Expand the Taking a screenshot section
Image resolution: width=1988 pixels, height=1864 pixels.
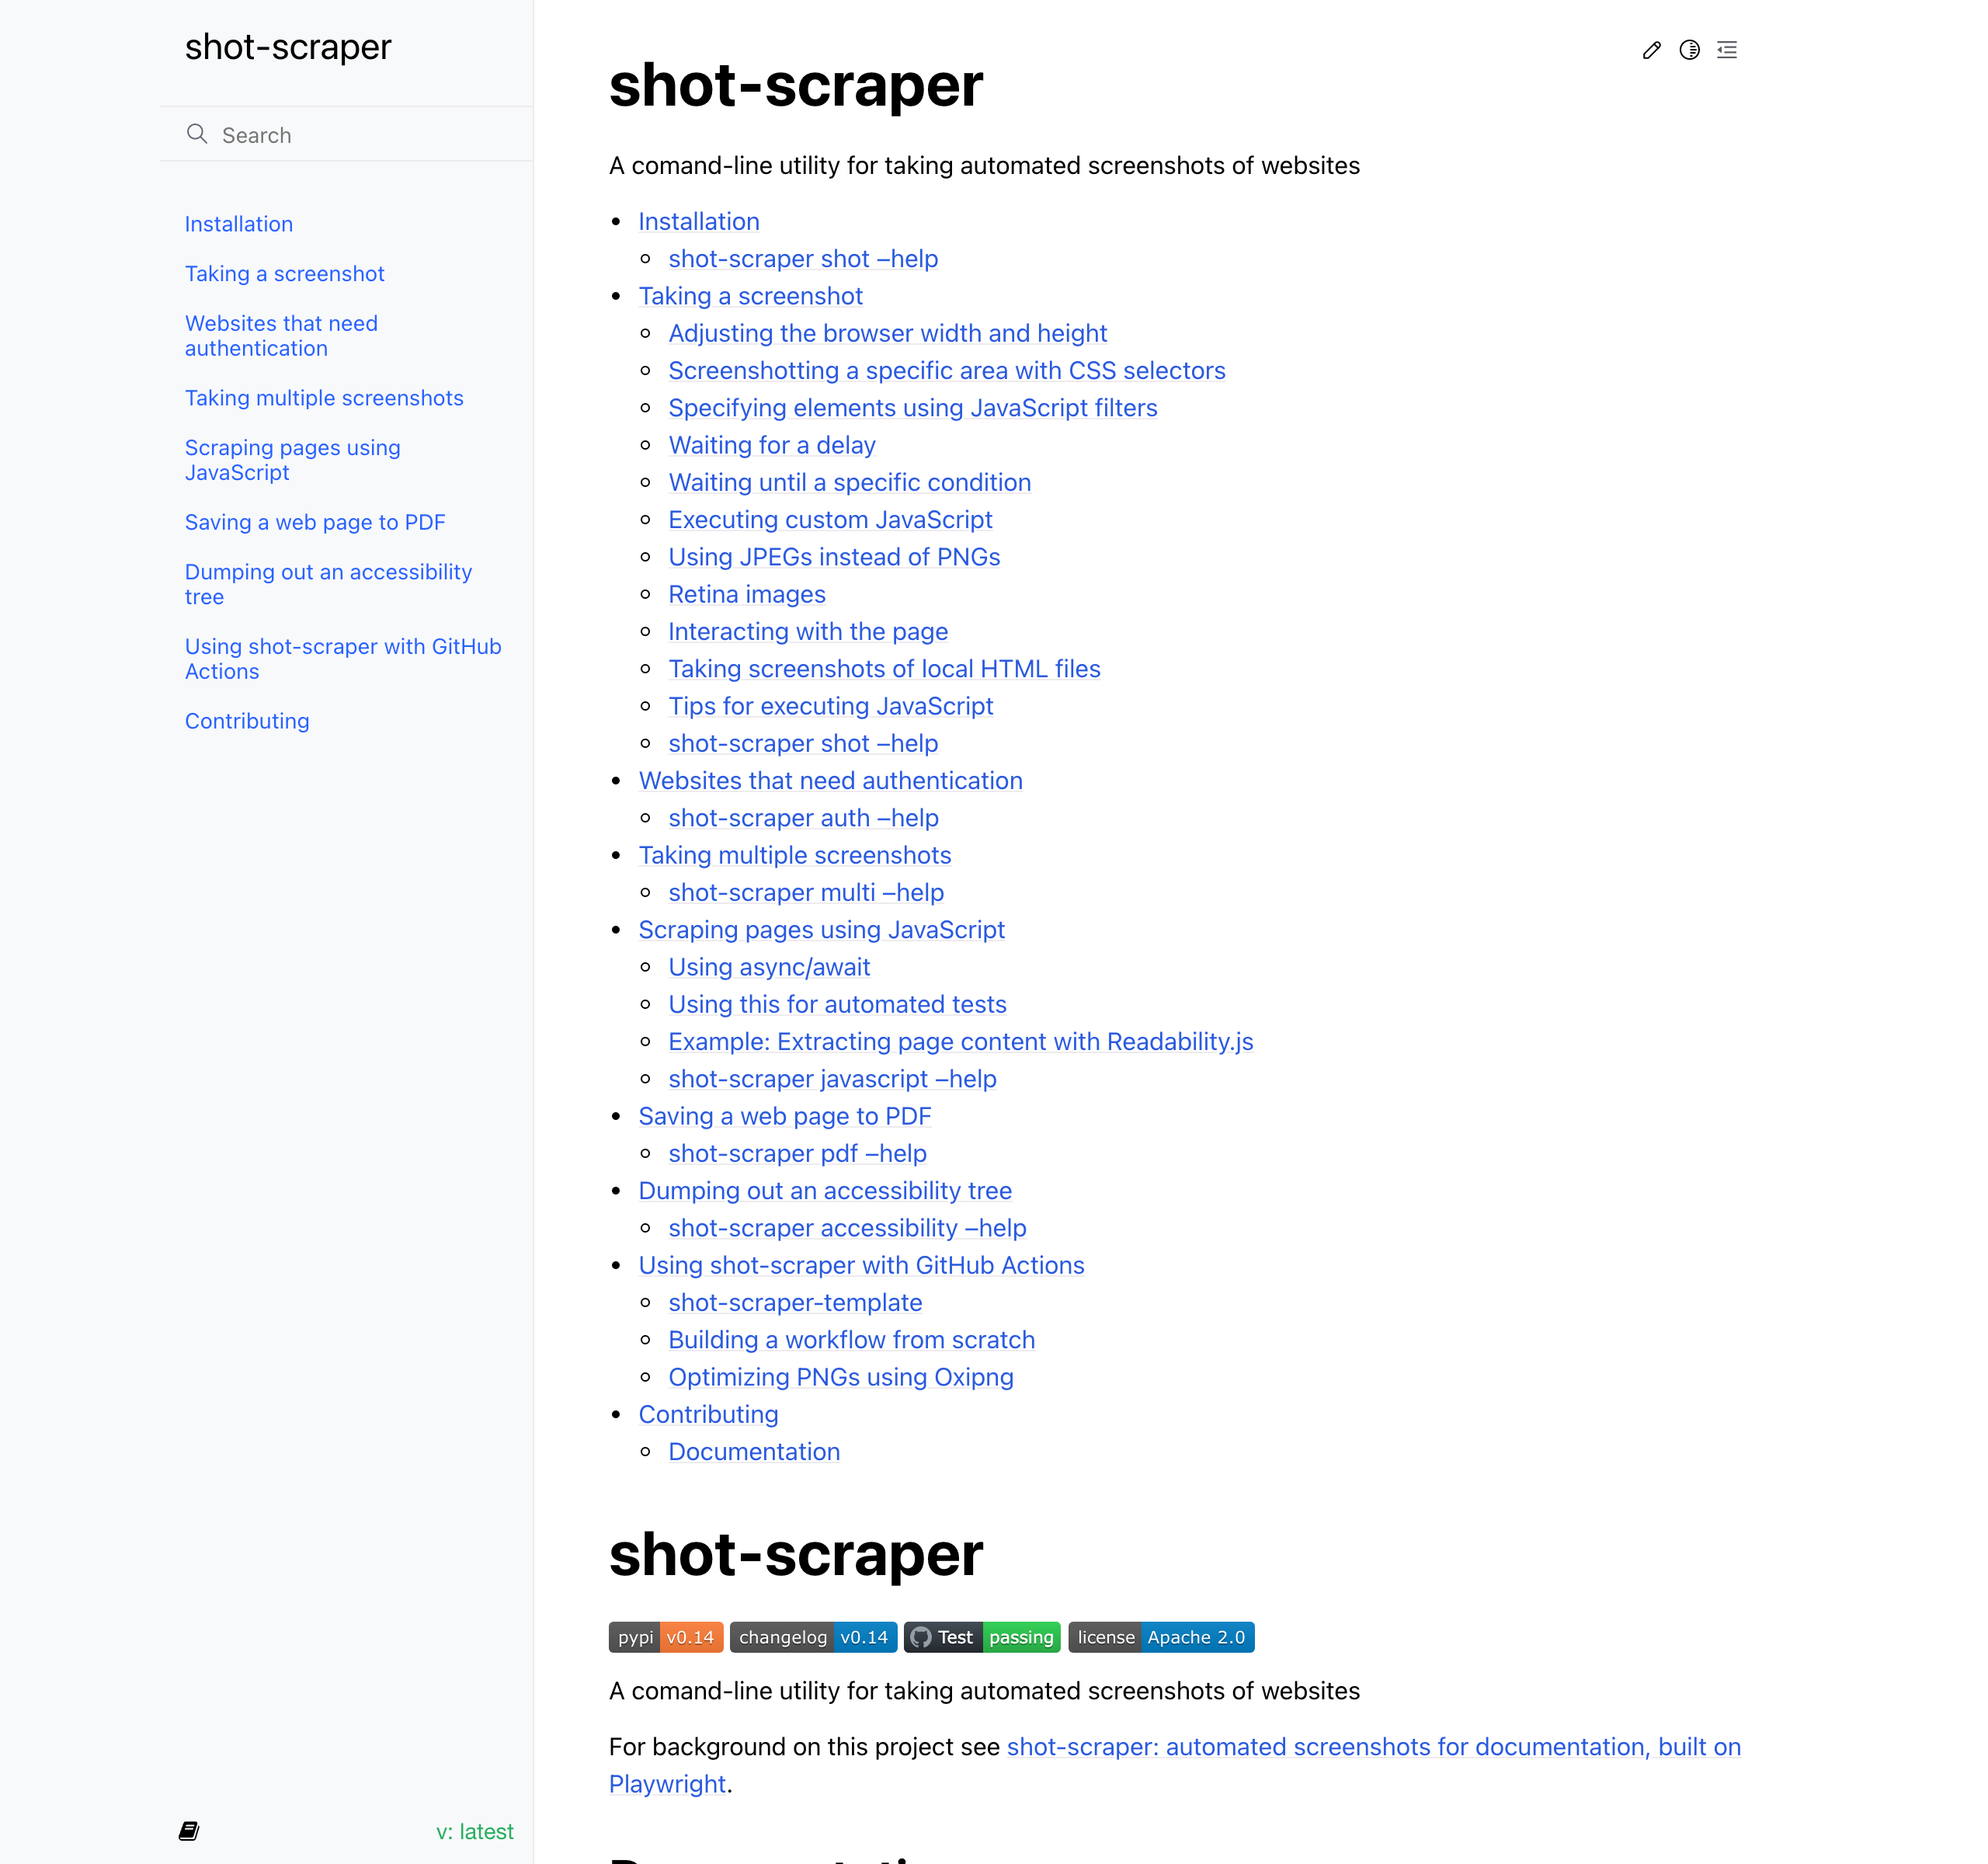pyautogui.click(x=286, y=273)
